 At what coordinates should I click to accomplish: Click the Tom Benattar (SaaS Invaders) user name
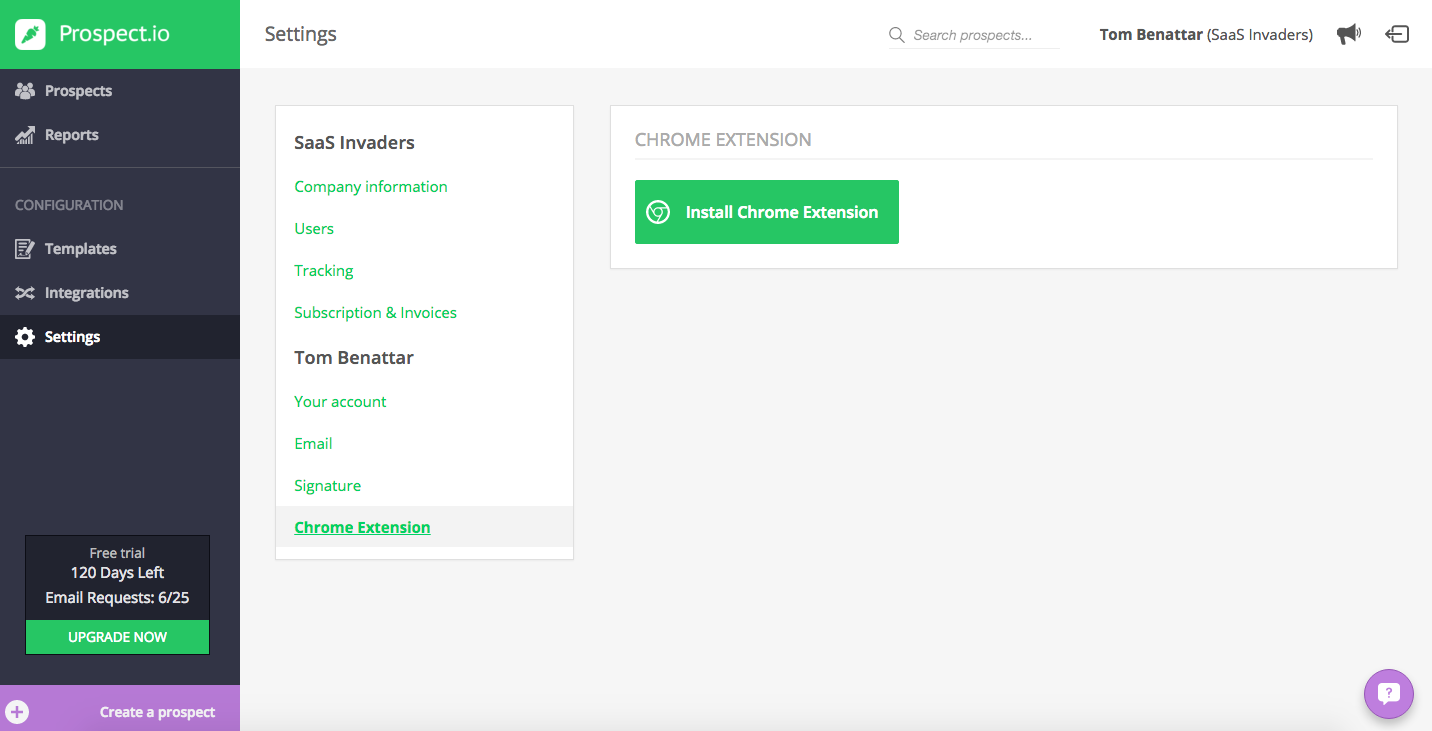click(x=1206, y=35)
